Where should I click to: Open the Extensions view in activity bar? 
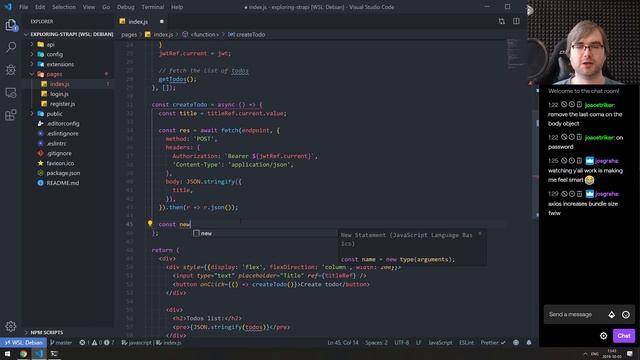pyautogui.click(x=11, y=115)
